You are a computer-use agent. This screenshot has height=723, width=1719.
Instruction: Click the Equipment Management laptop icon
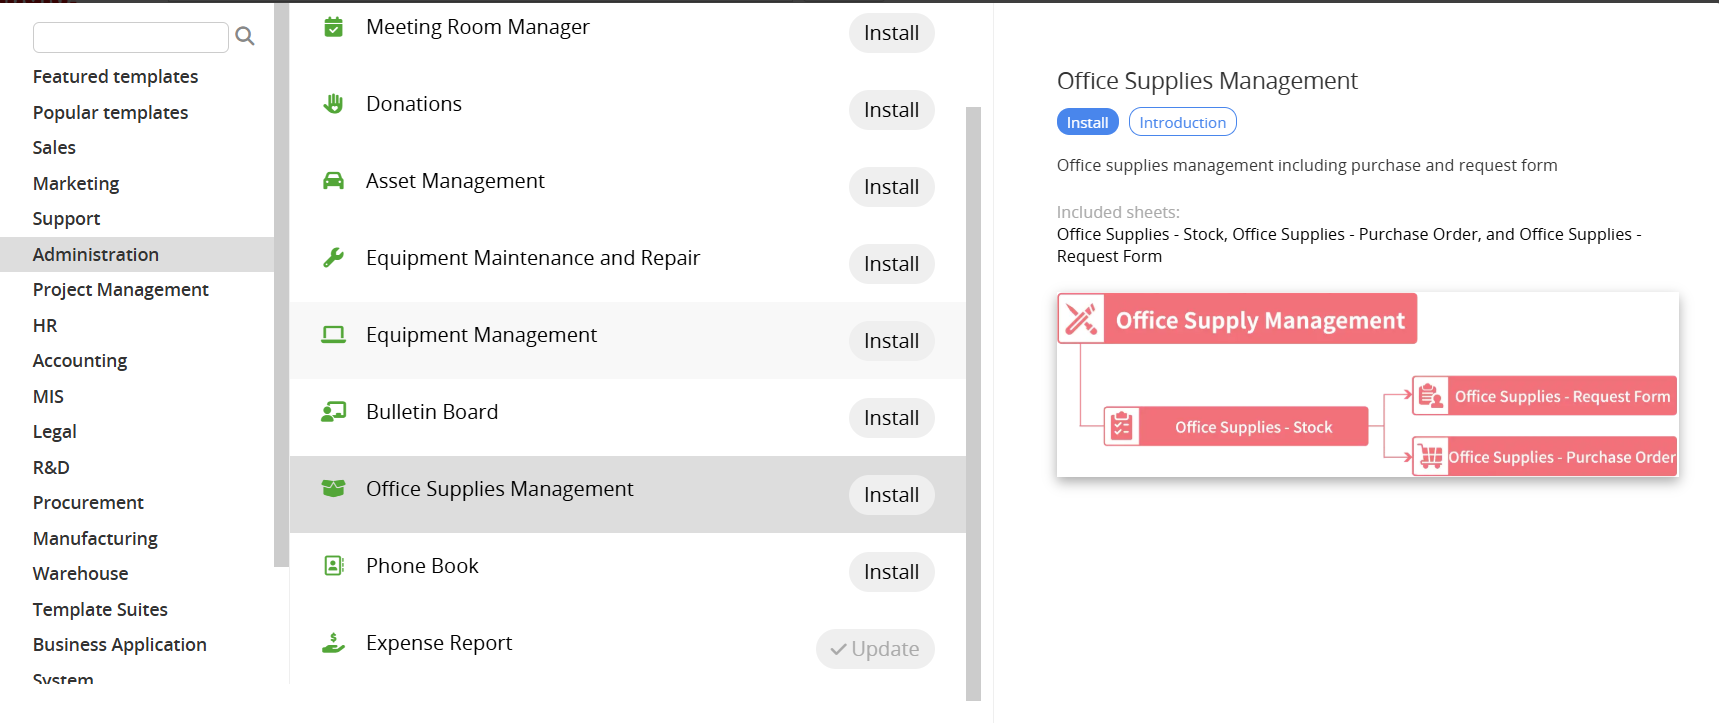point(334,335)
